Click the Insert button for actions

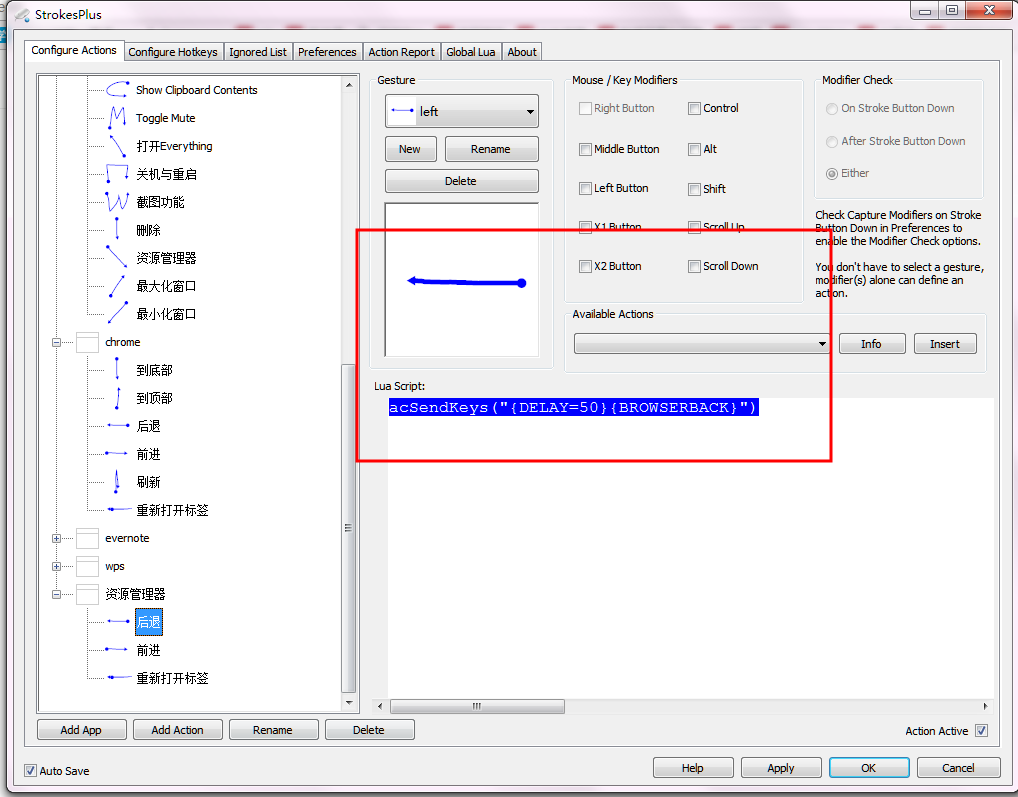(944, 343)
